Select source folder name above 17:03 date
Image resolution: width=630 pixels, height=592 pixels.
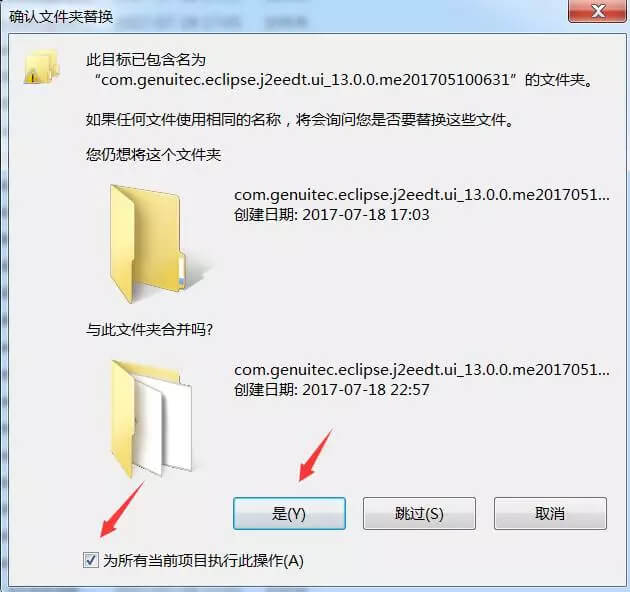point(421,195)
